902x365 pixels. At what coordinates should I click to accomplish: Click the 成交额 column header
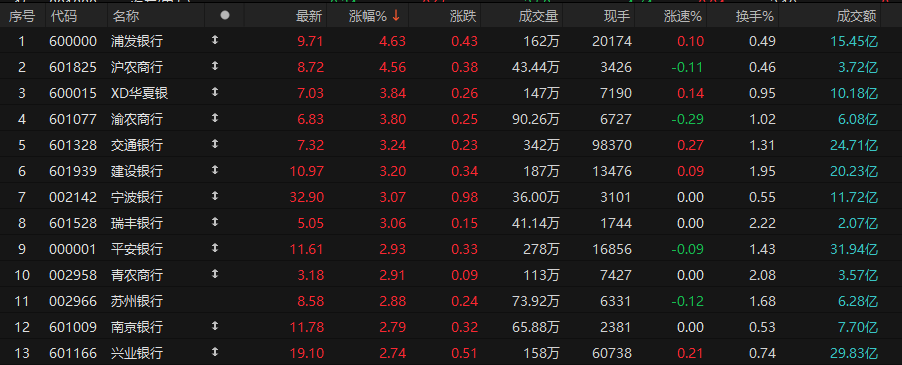[857, 17]
